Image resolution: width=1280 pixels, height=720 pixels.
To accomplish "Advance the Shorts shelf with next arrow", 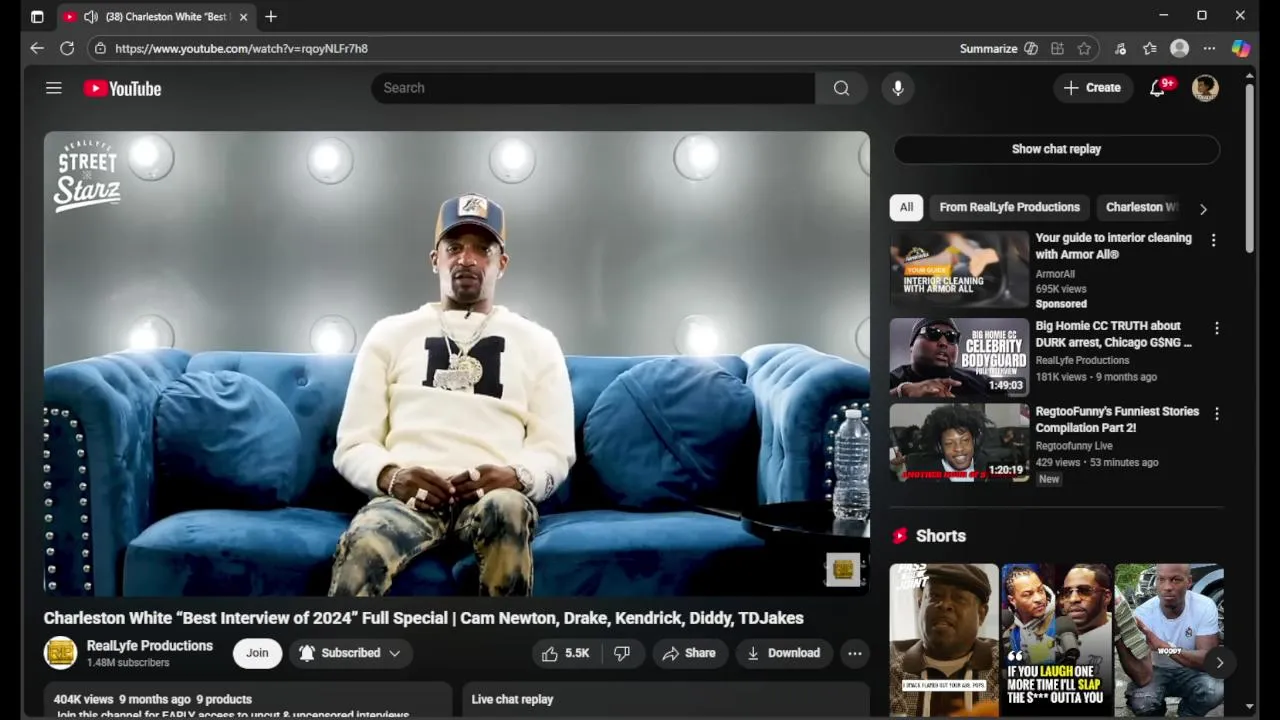I will tap(1219, 662).
